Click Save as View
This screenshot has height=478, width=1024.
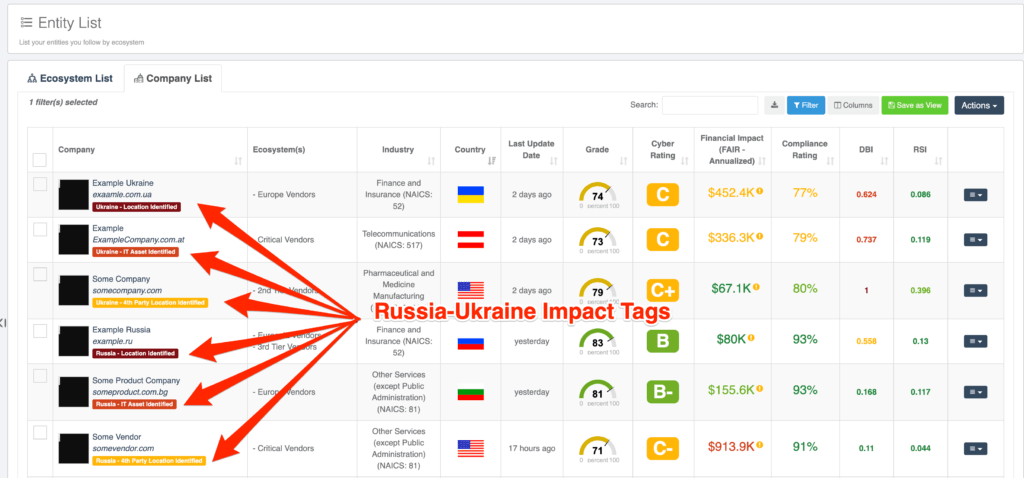pos(914,105)
